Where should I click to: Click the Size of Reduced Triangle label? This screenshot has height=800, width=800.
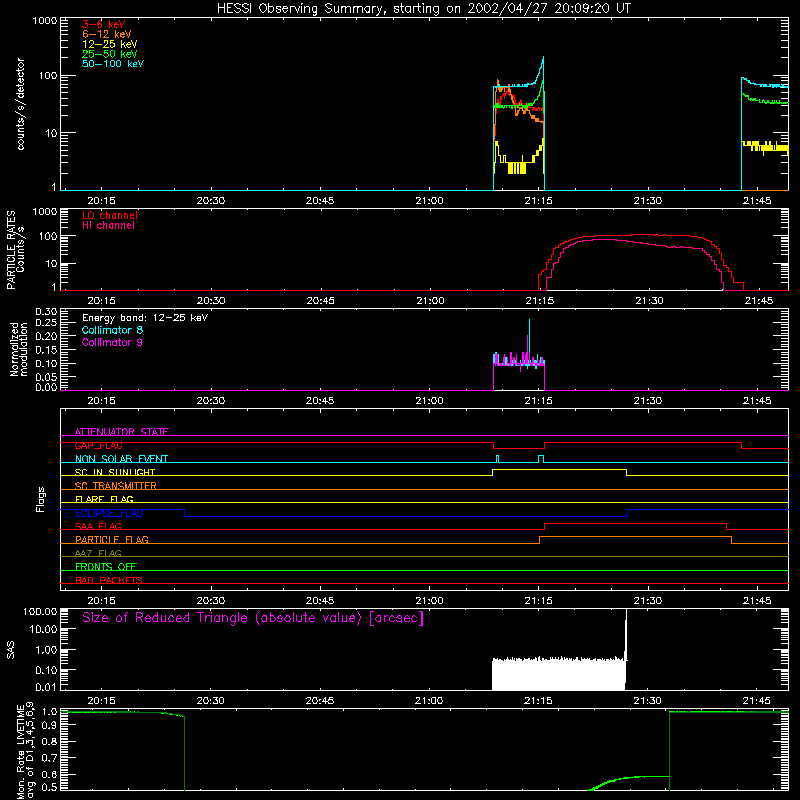tap(253, 618)
